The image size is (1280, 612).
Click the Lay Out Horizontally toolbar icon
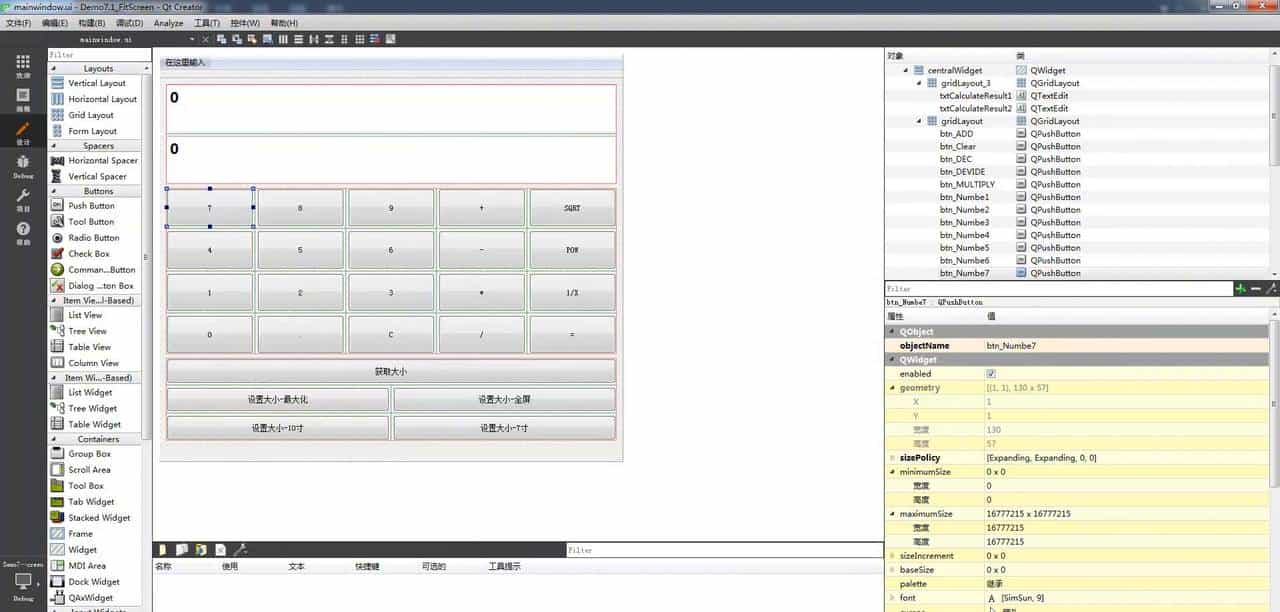[x=283, y=39]
